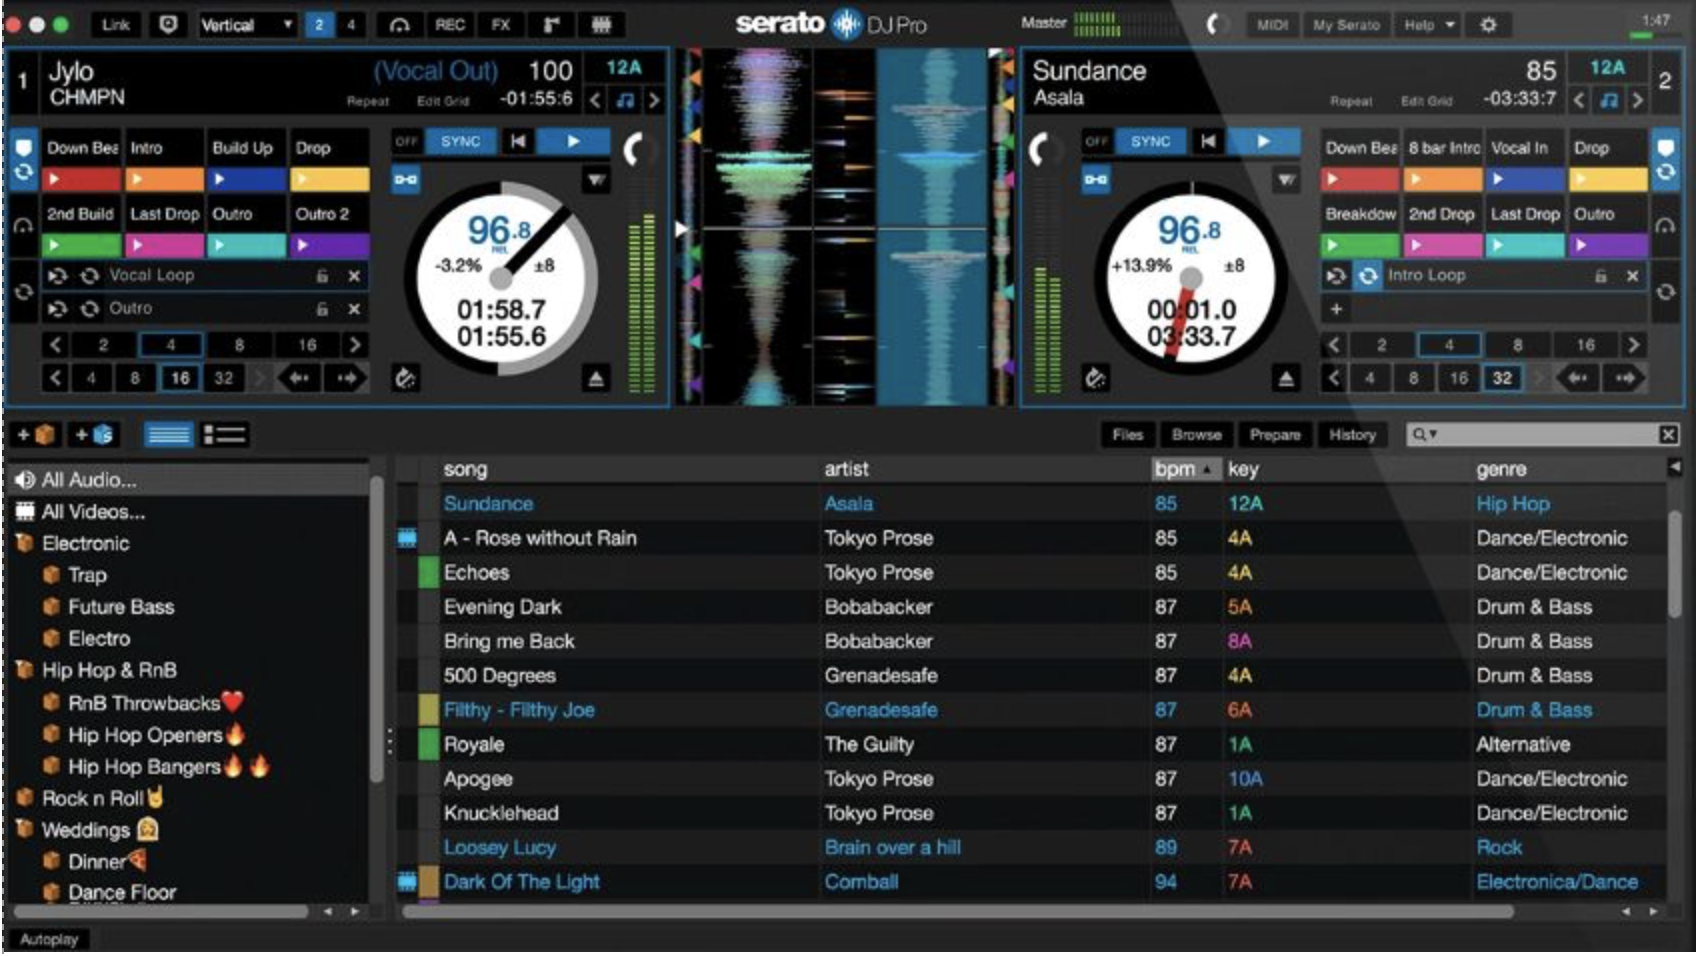Image resolution: width=1696 pixels, height=956 pixels.
Task: Shift loop size range left on deck 2
Action: tap(1333, 345)
